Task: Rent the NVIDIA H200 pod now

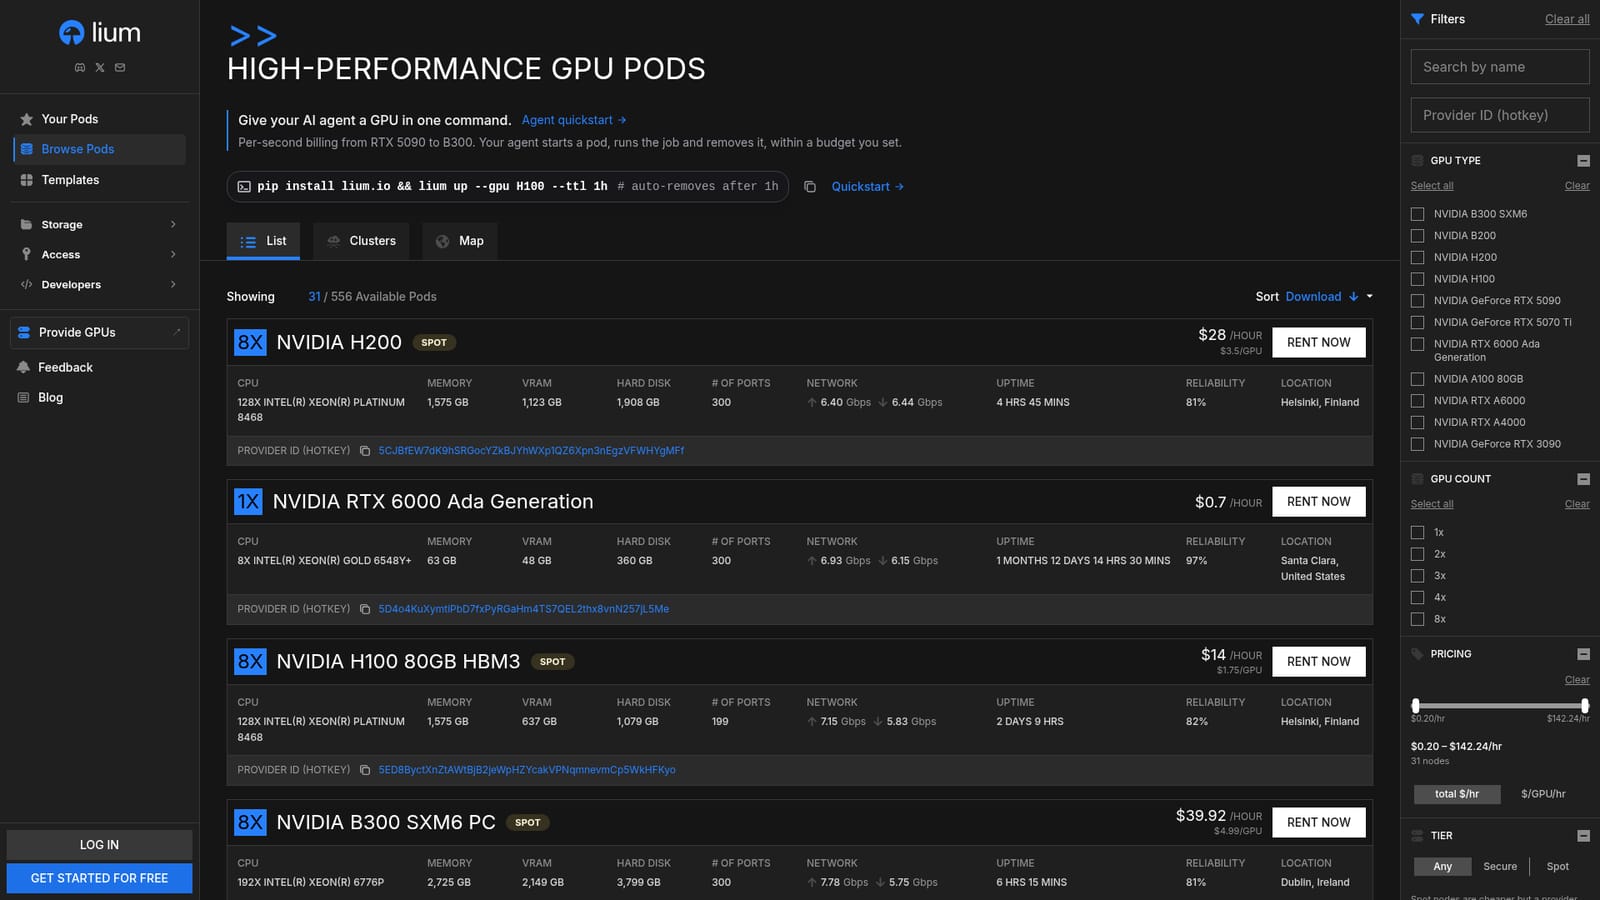Action: point(1318,342)
